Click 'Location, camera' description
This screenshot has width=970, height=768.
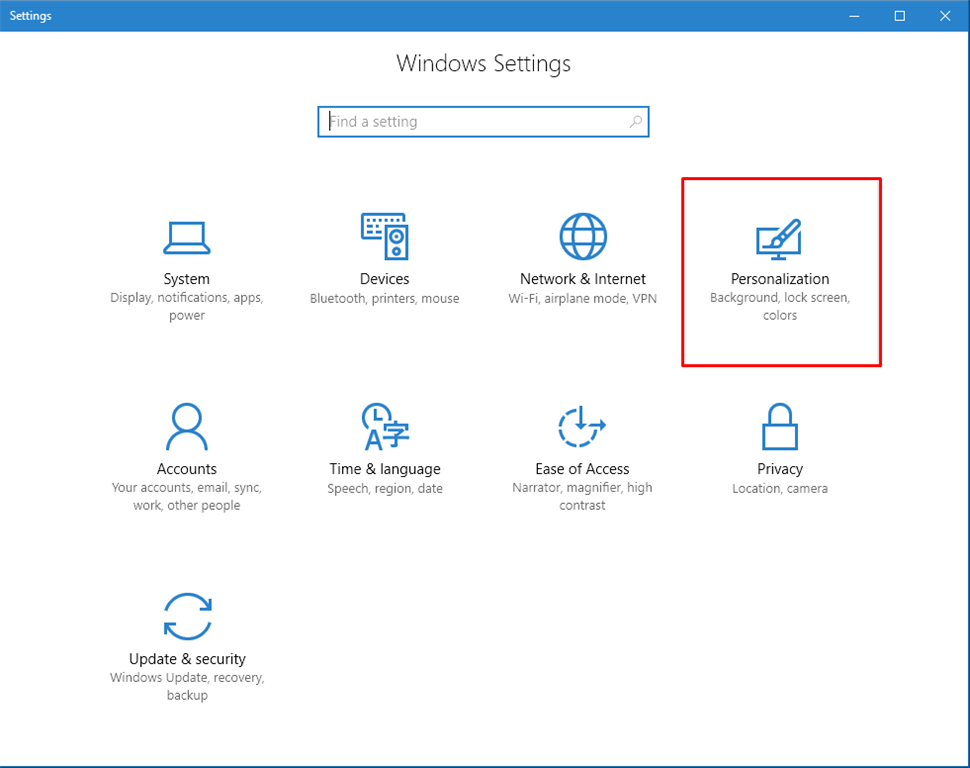(780, 488)
